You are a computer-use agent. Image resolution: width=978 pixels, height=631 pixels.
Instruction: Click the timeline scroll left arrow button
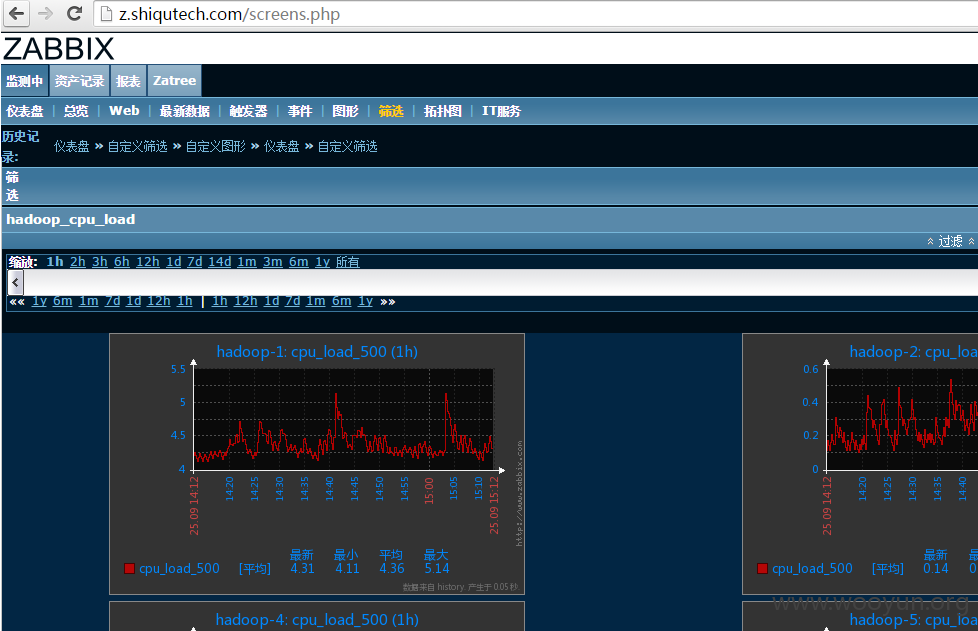pyautogui.click(x=16, y=282)
